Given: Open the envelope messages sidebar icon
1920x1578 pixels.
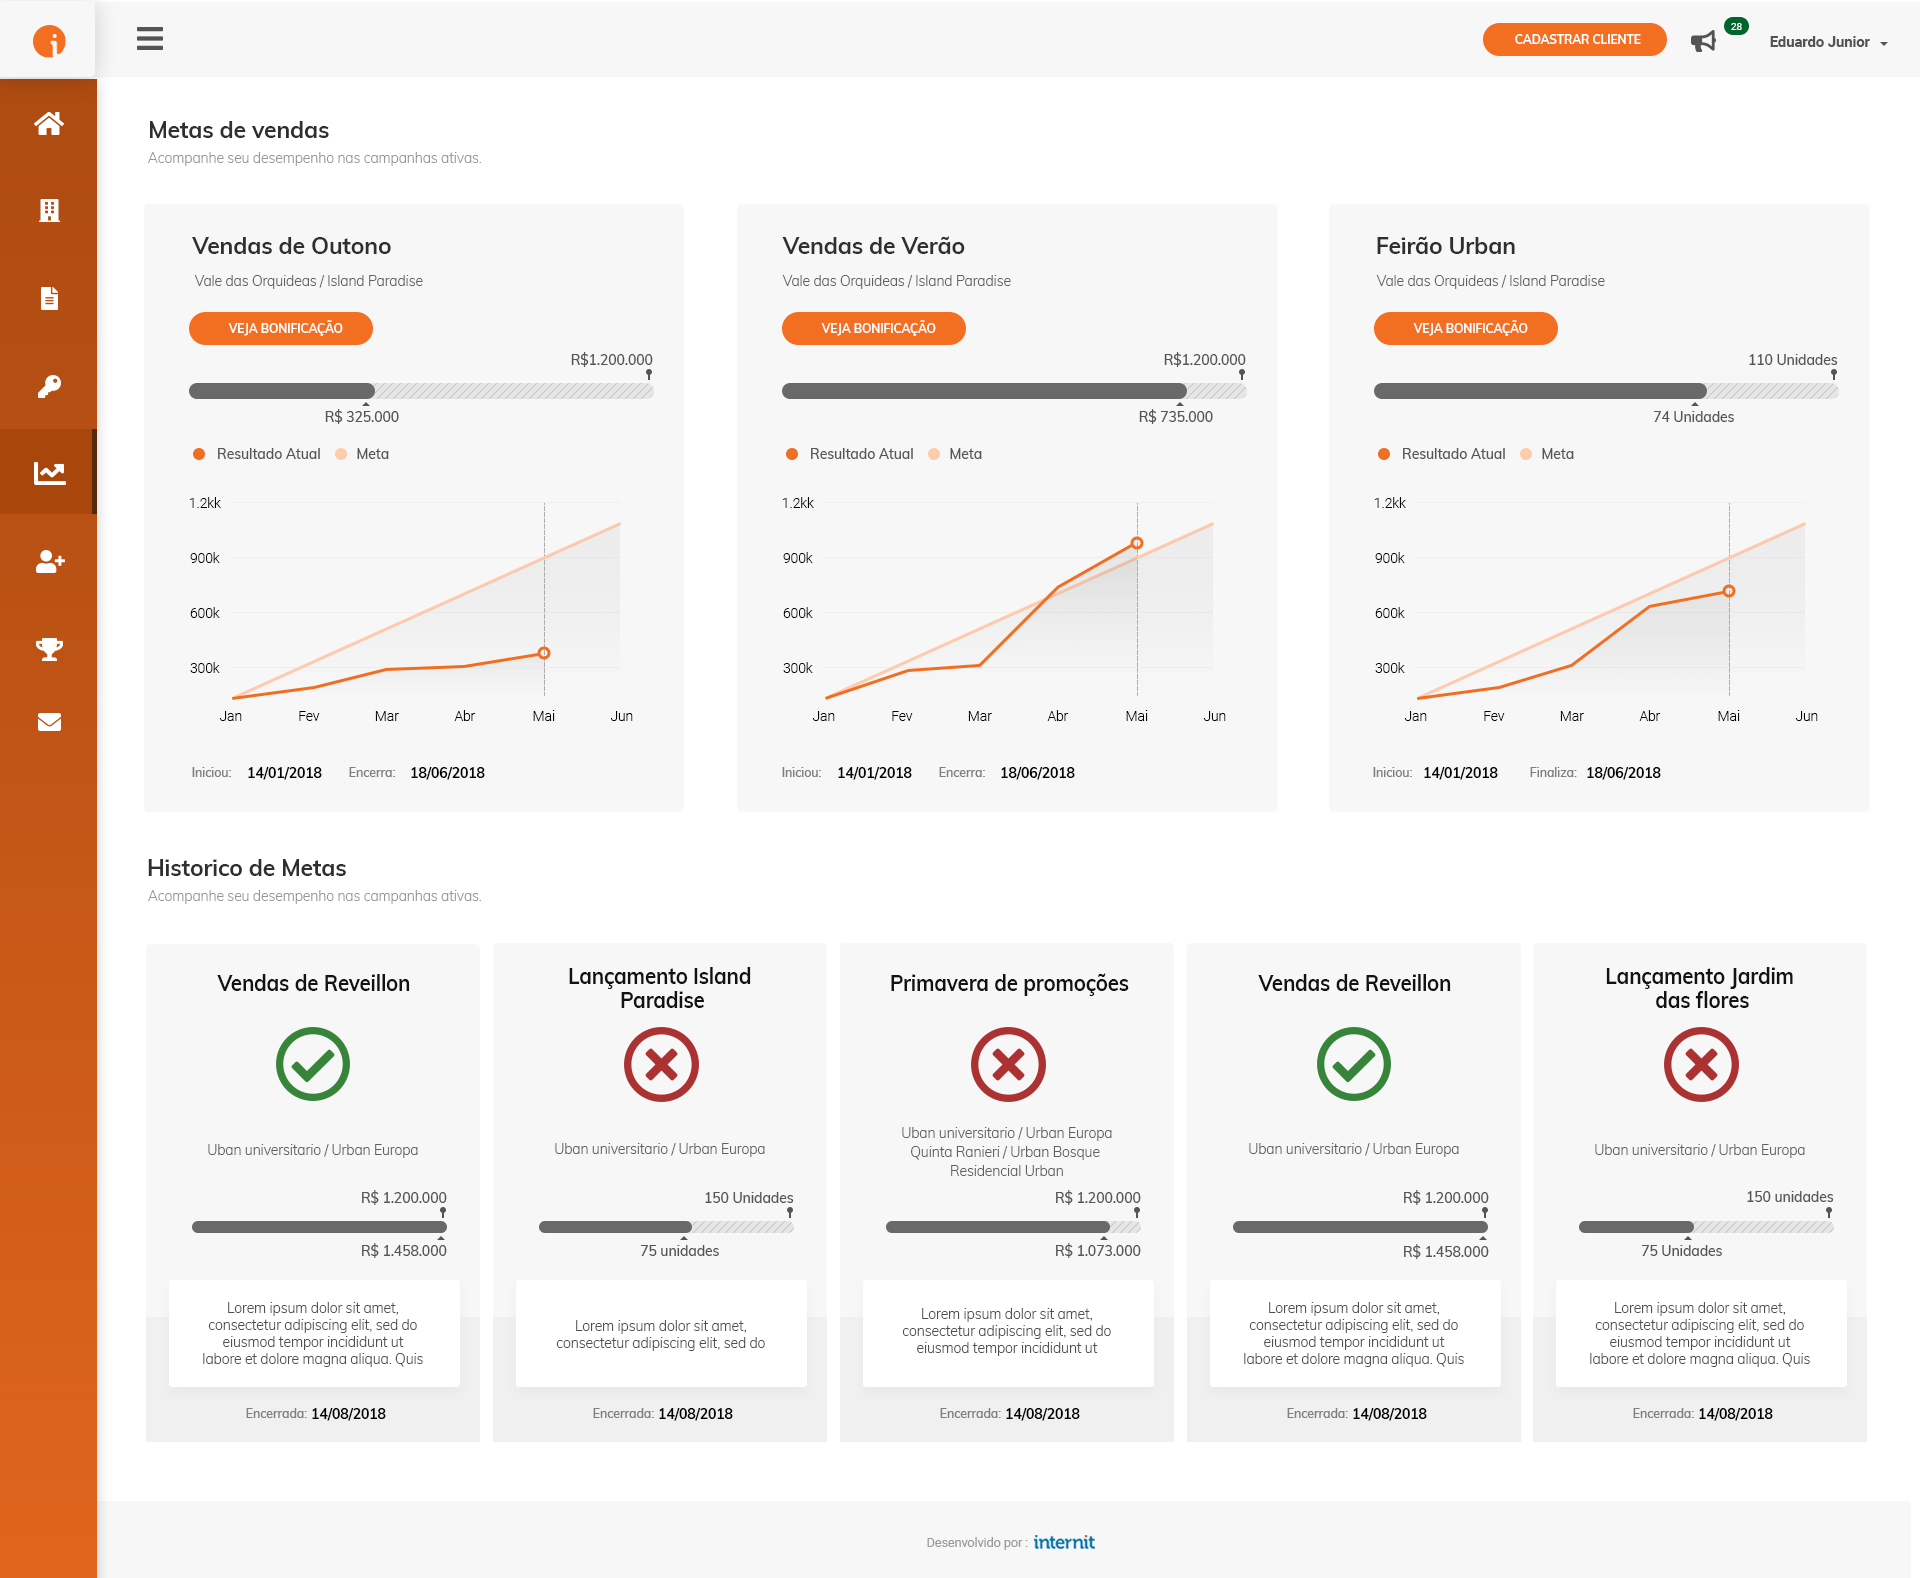Looking at the screenshot, I should [x=48, y=722].
